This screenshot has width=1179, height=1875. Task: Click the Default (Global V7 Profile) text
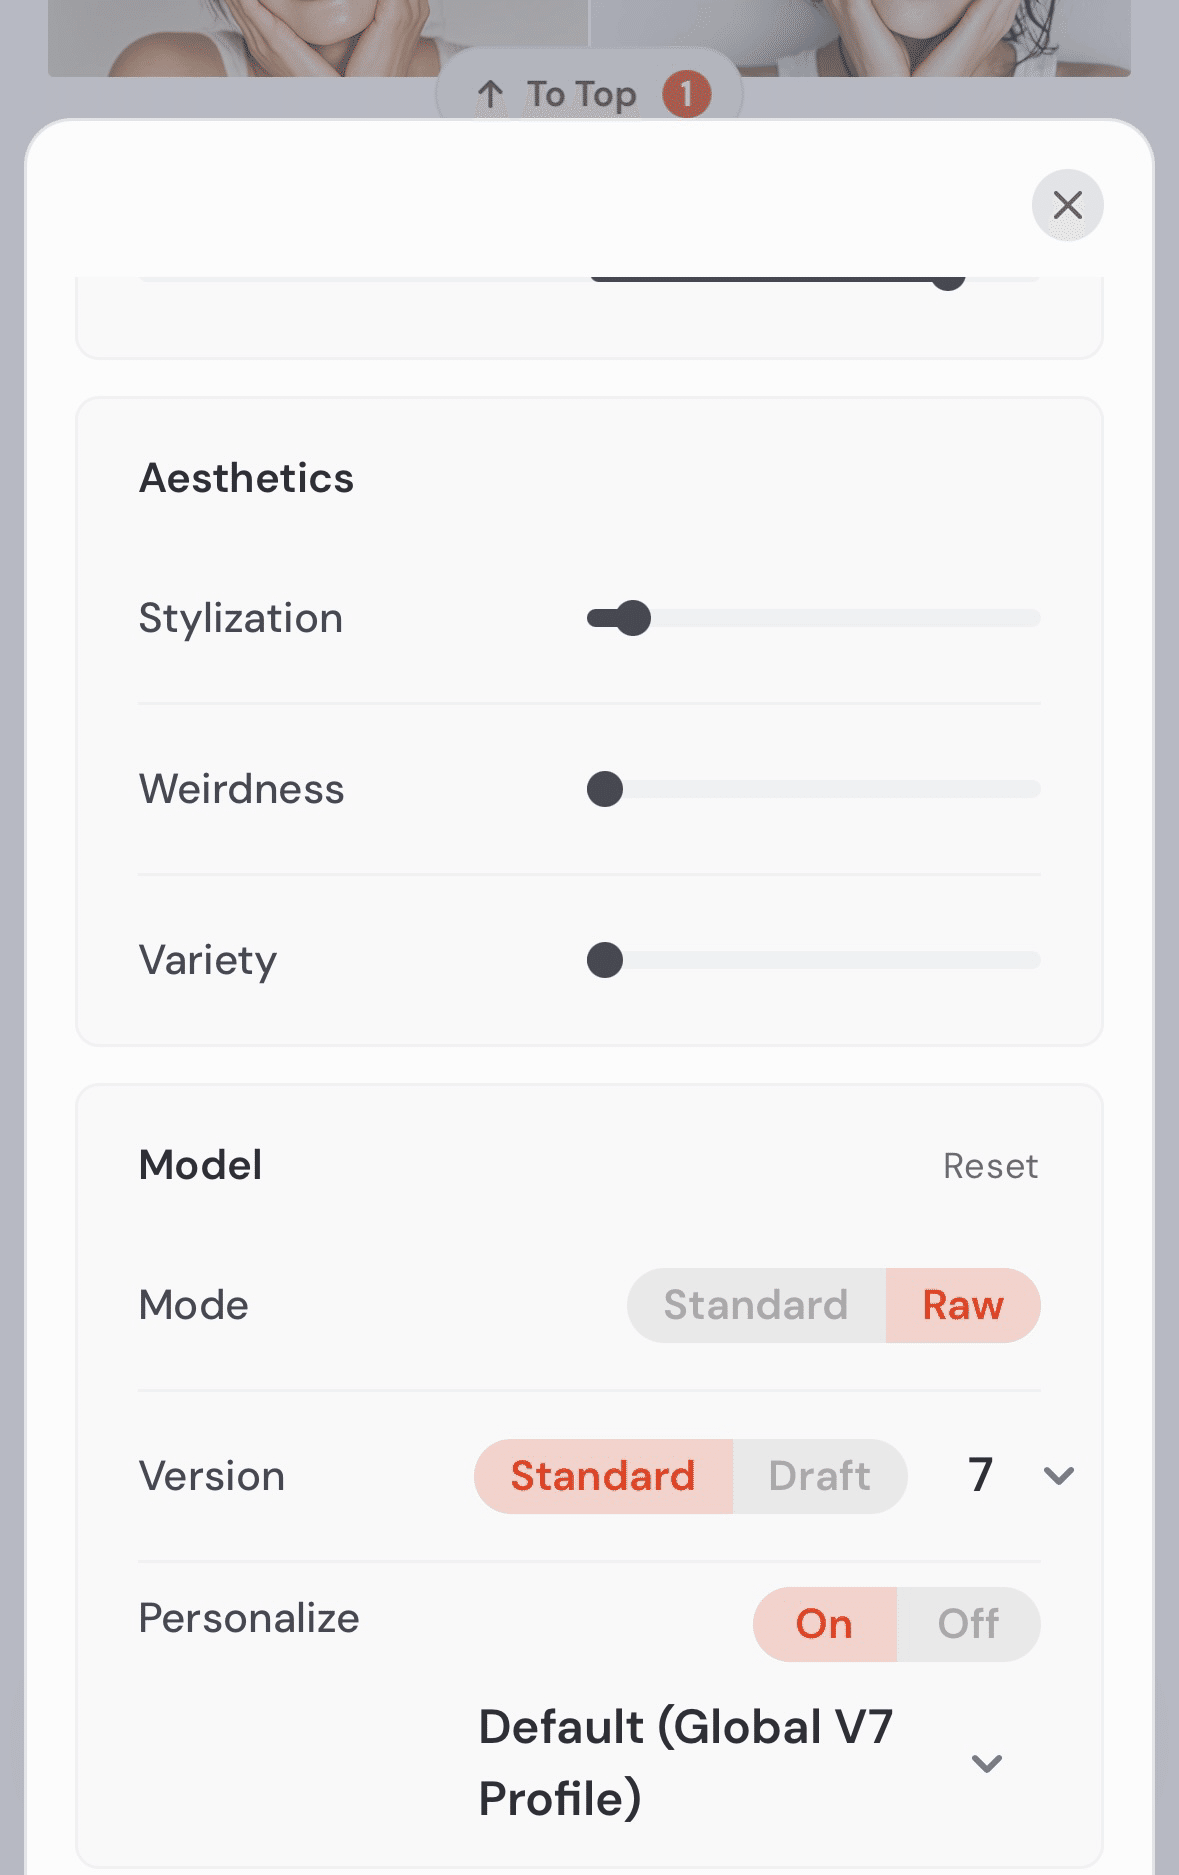(x=686, y=1762)
